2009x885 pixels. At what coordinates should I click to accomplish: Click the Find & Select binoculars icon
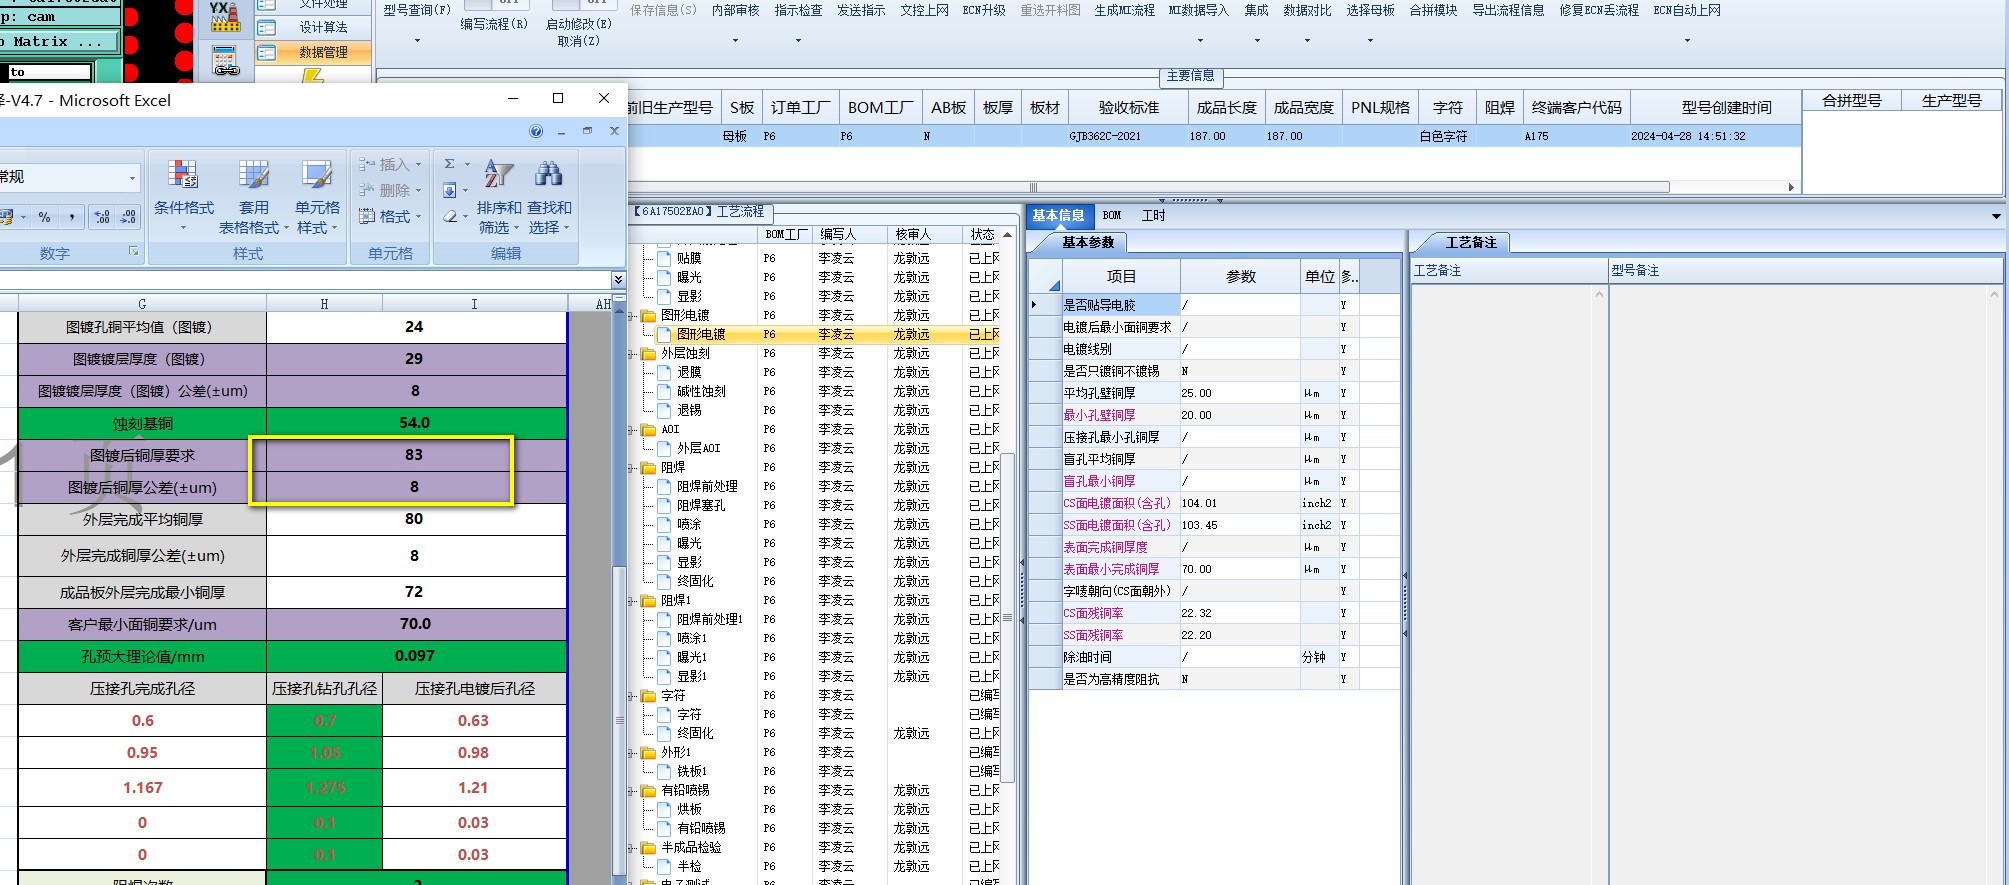(548, 174)
